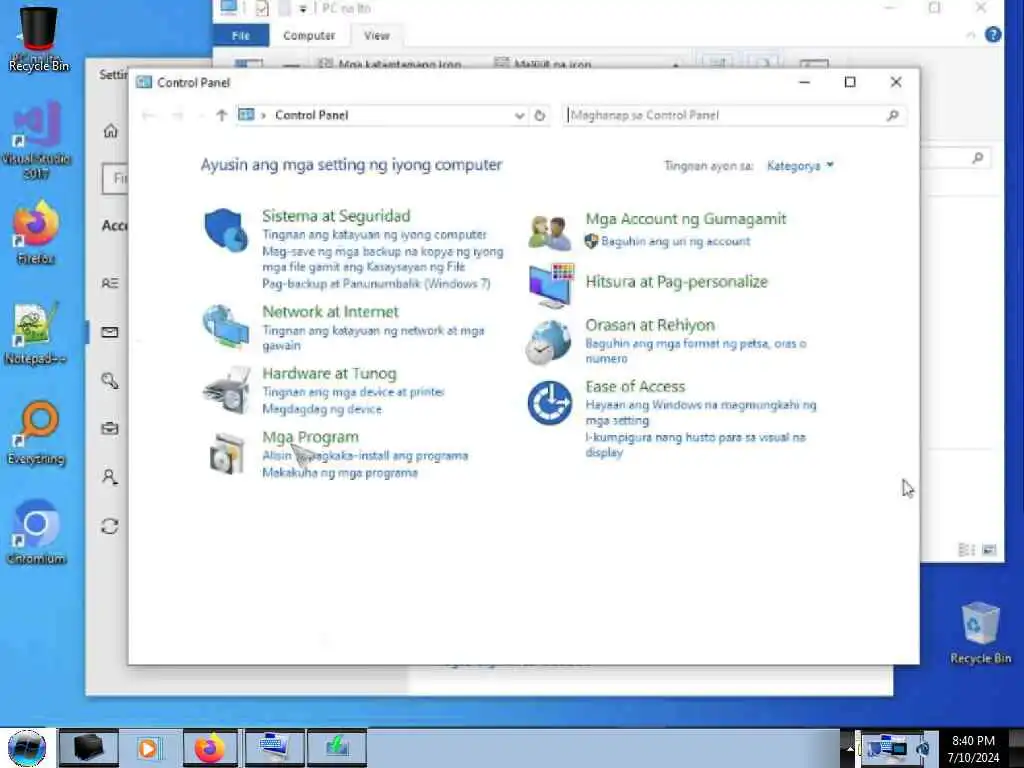Open the Hardware at Tunog printer icon
The image size is (1024, 768).
click(x=227, y=390)
